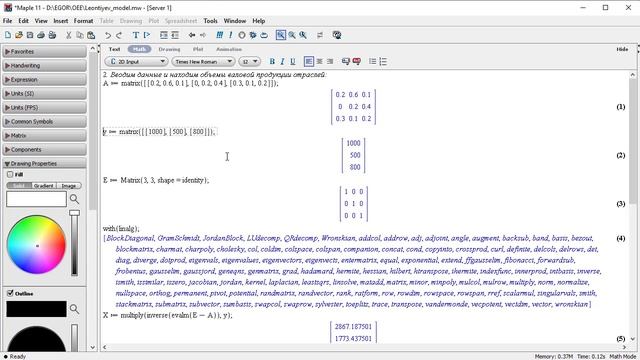The height and width of the screenshot is (360, 640).
Task: Expand the Common Symbols palette
Action: point(44,122)
